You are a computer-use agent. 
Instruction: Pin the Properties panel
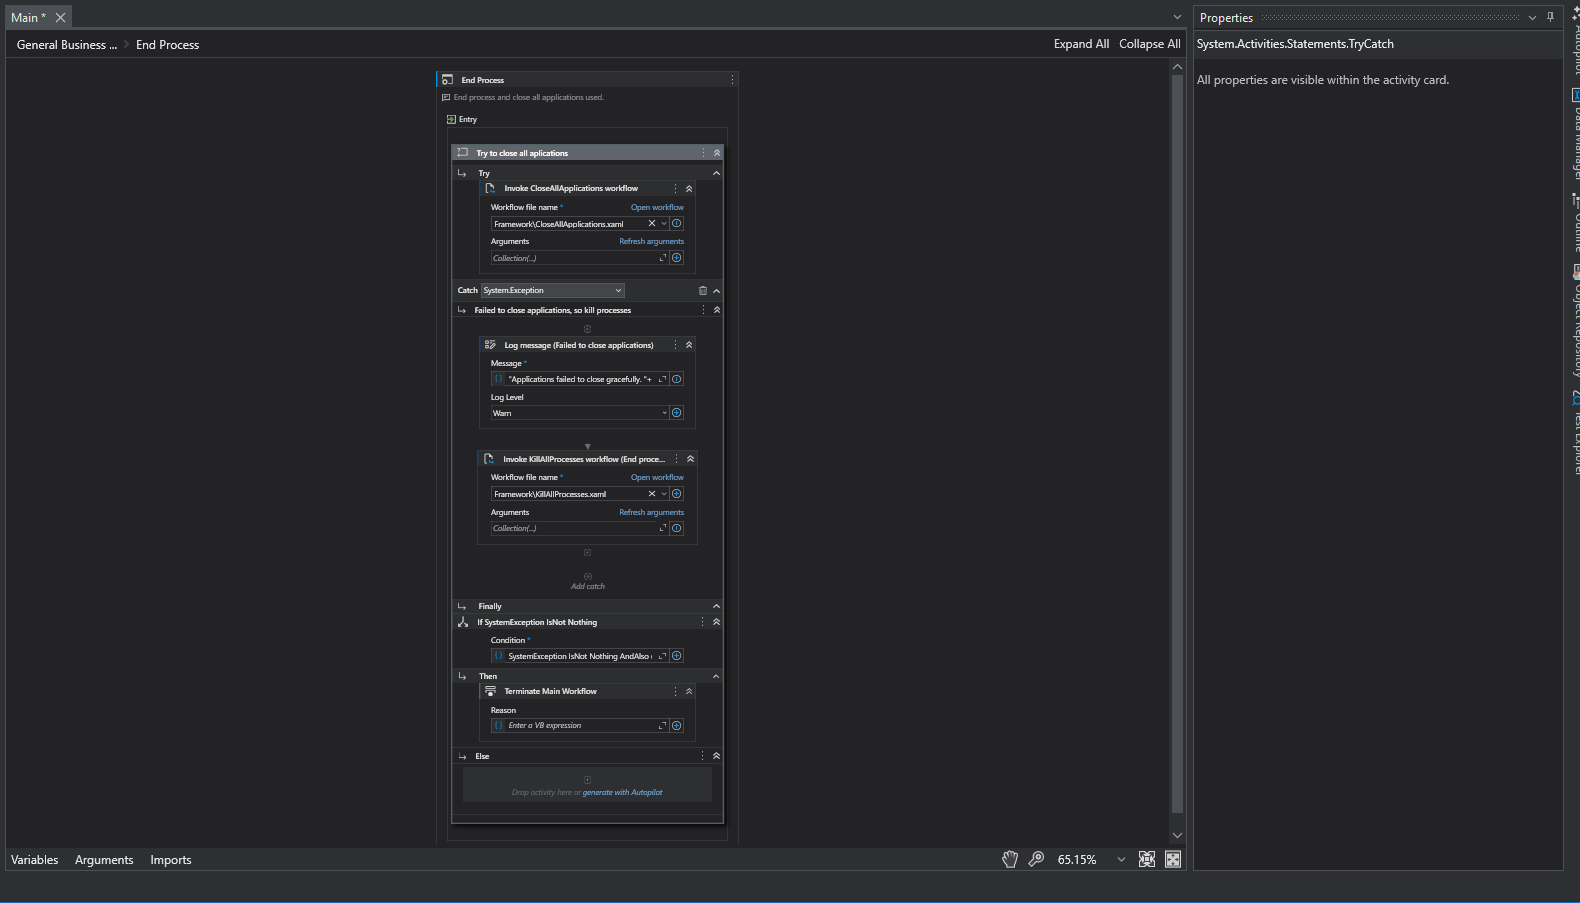pos(1551,17)
